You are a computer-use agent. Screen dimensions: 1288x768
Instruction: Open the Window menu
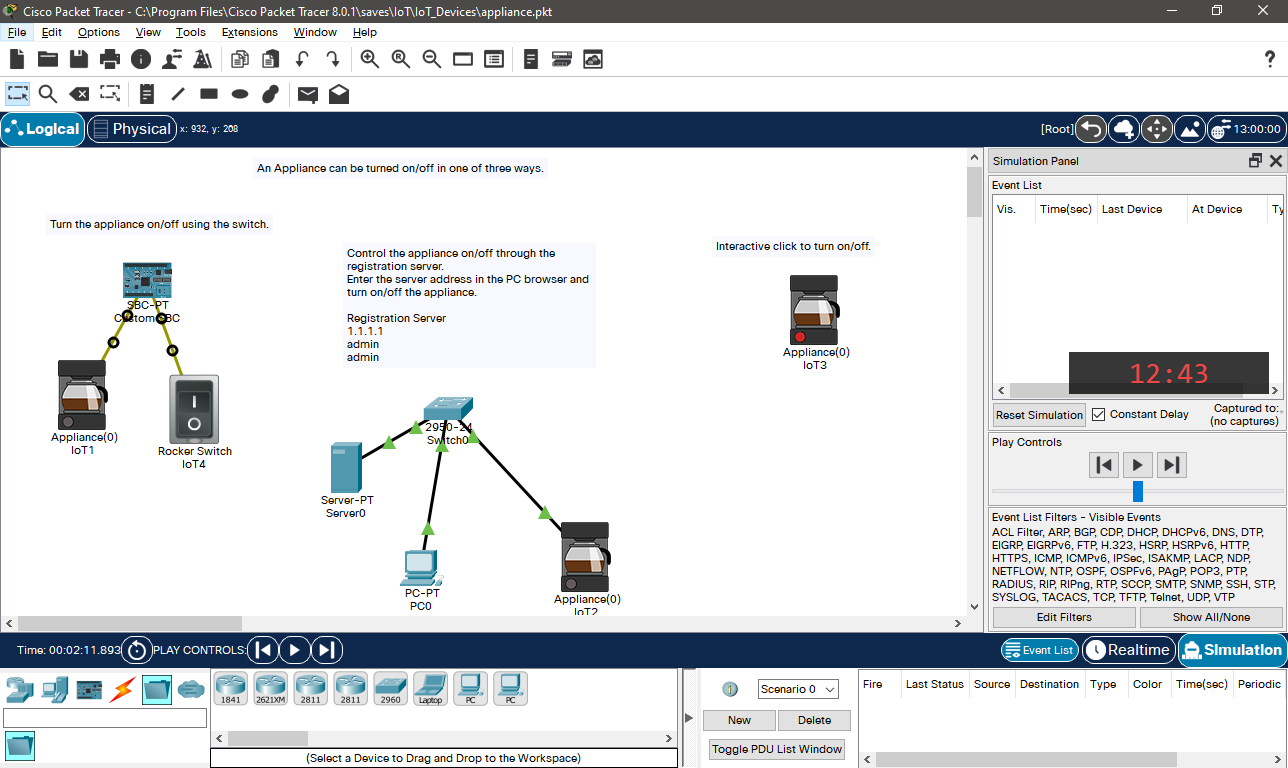(315, 32)
